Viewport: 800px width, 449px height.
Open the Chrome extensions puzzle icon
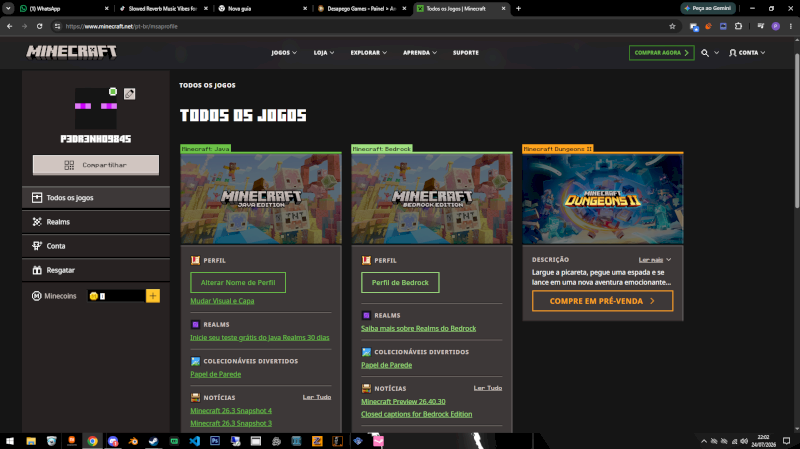tap(738, 27)
